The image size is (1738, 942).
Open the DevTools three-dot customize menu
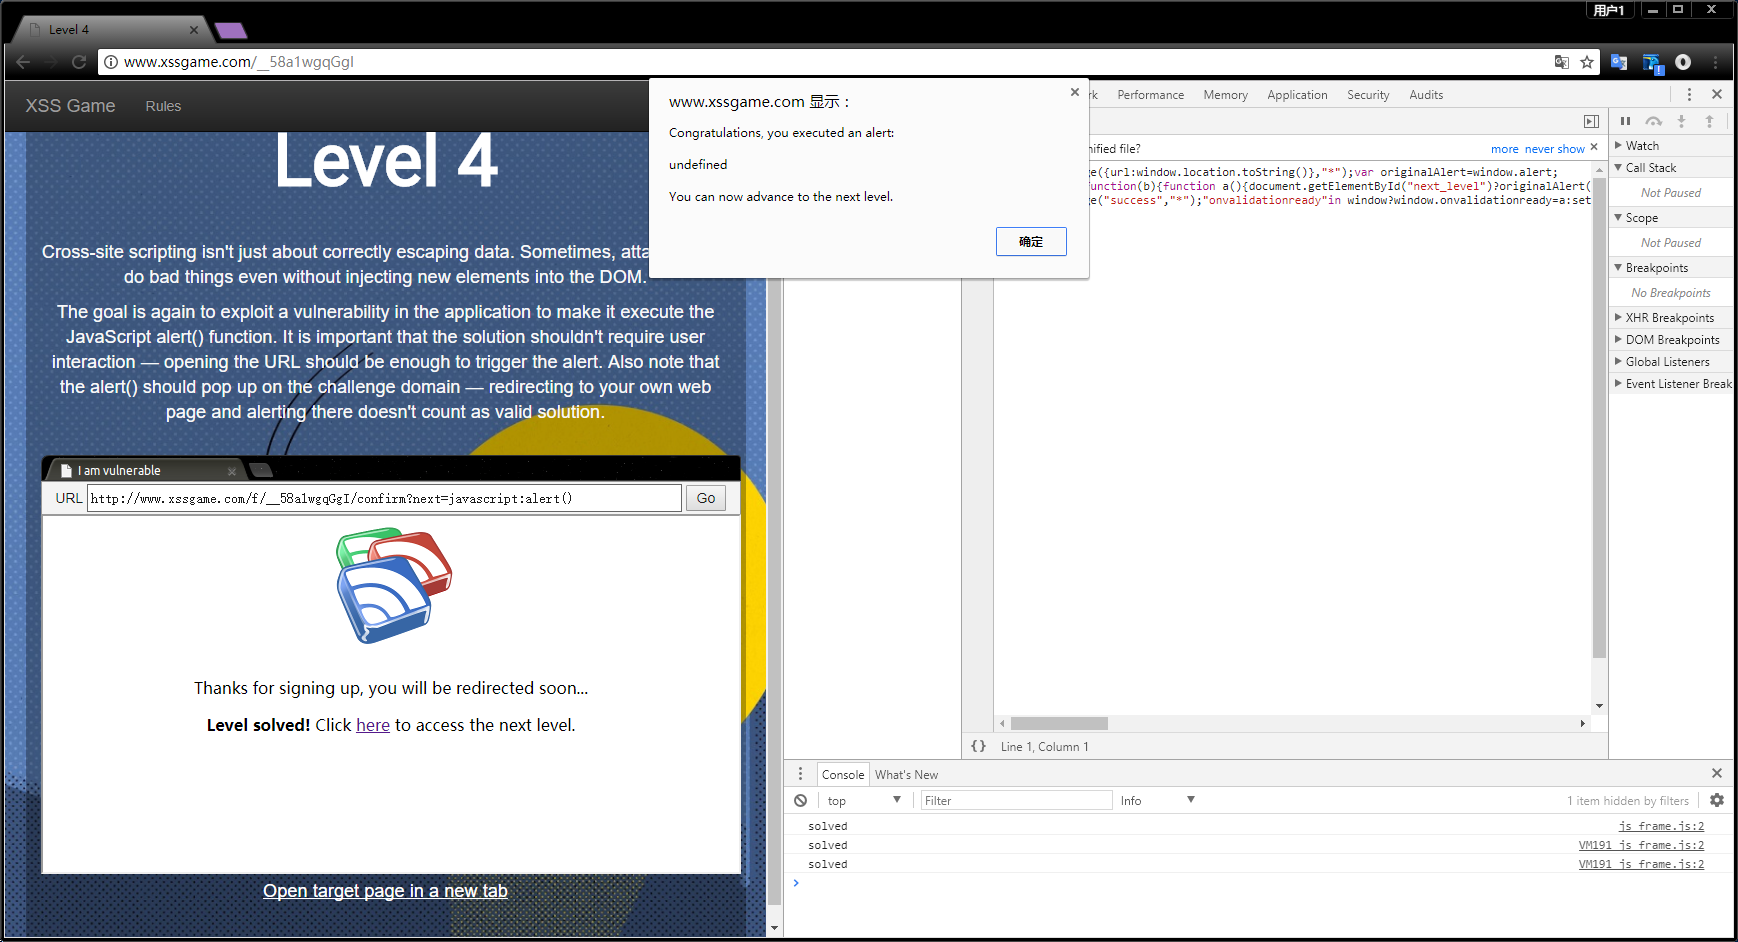pos(1689,95)
